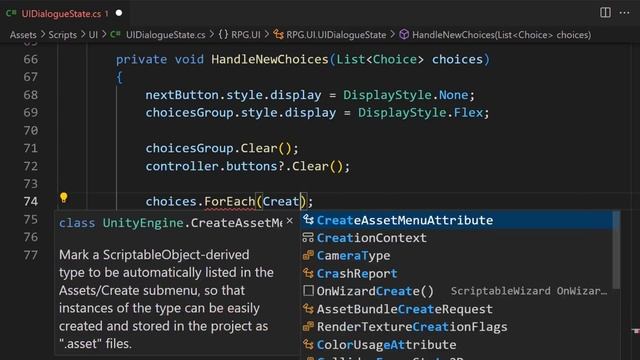
Task: Click line number 72 in the gutter
Action: (31, 167)
